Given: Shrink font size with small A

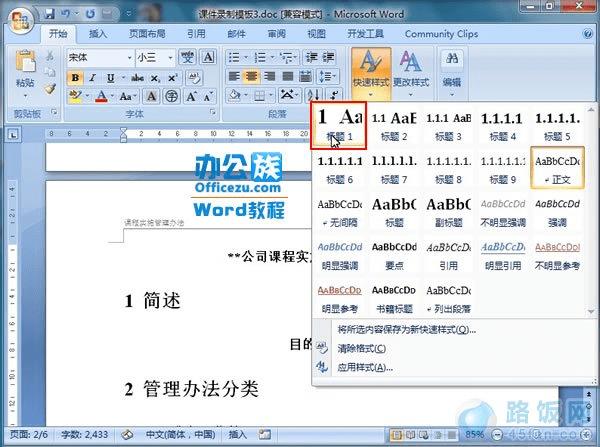Looking at the screenshot, I should (208, 96).
